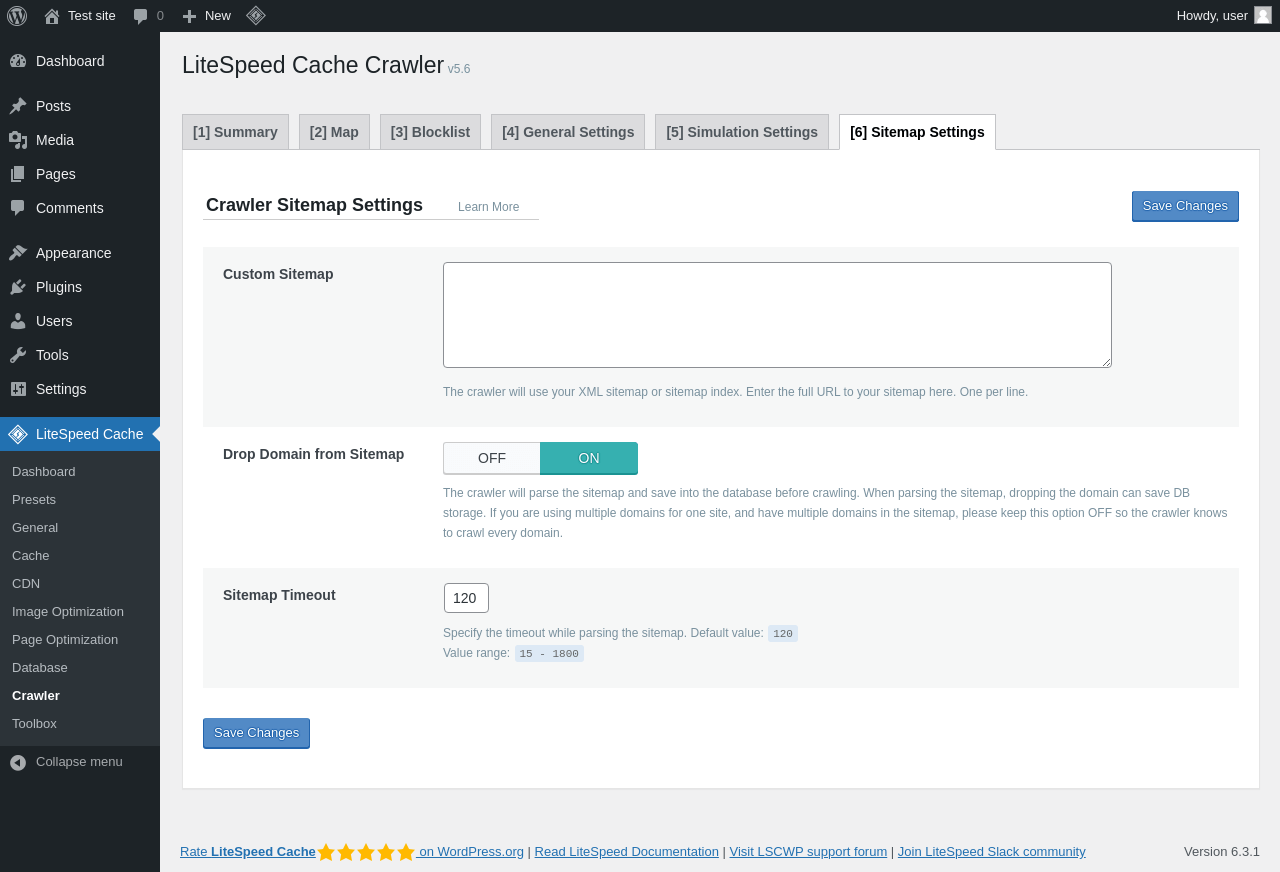Click the Sitemap Timeout input field
Image resolution: width=1280 pixels, height=872 pixels.
click(x=466, y=598)
